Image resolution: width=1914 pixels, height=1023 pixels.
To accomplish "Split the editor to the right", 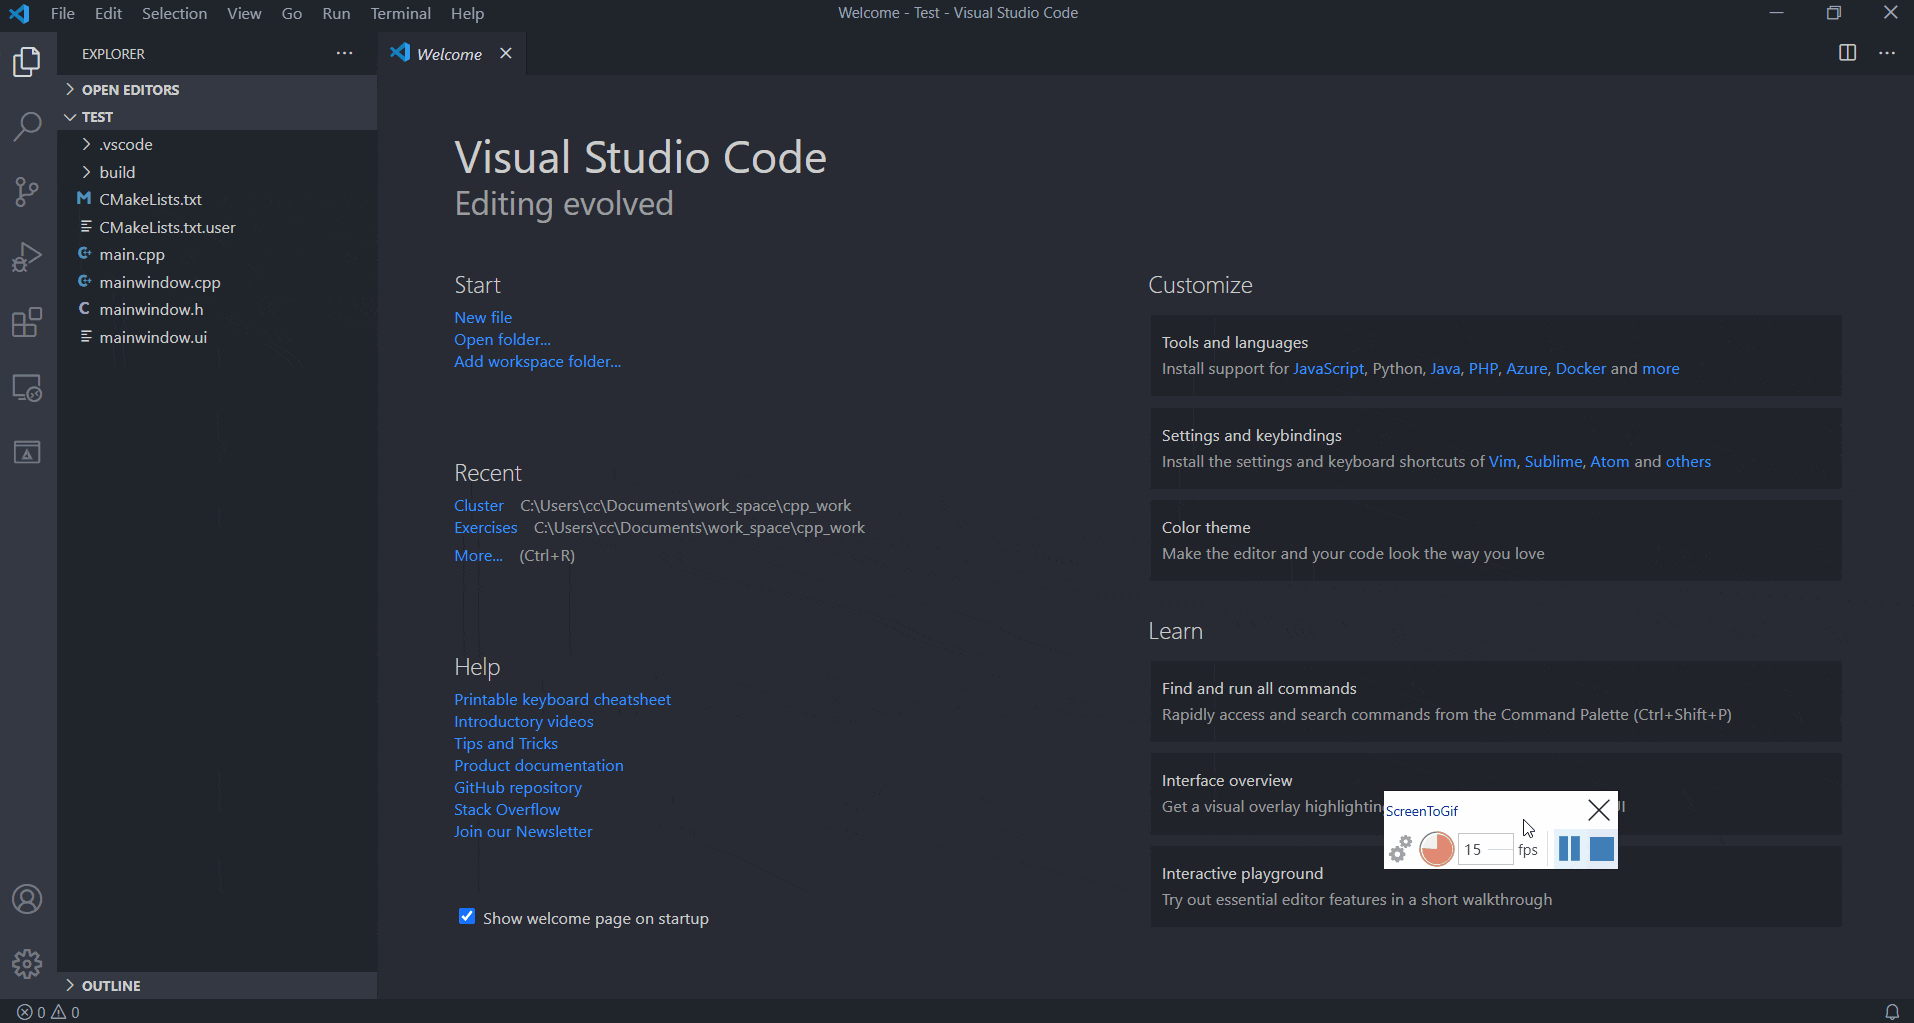I will (x=1847, y=53).
